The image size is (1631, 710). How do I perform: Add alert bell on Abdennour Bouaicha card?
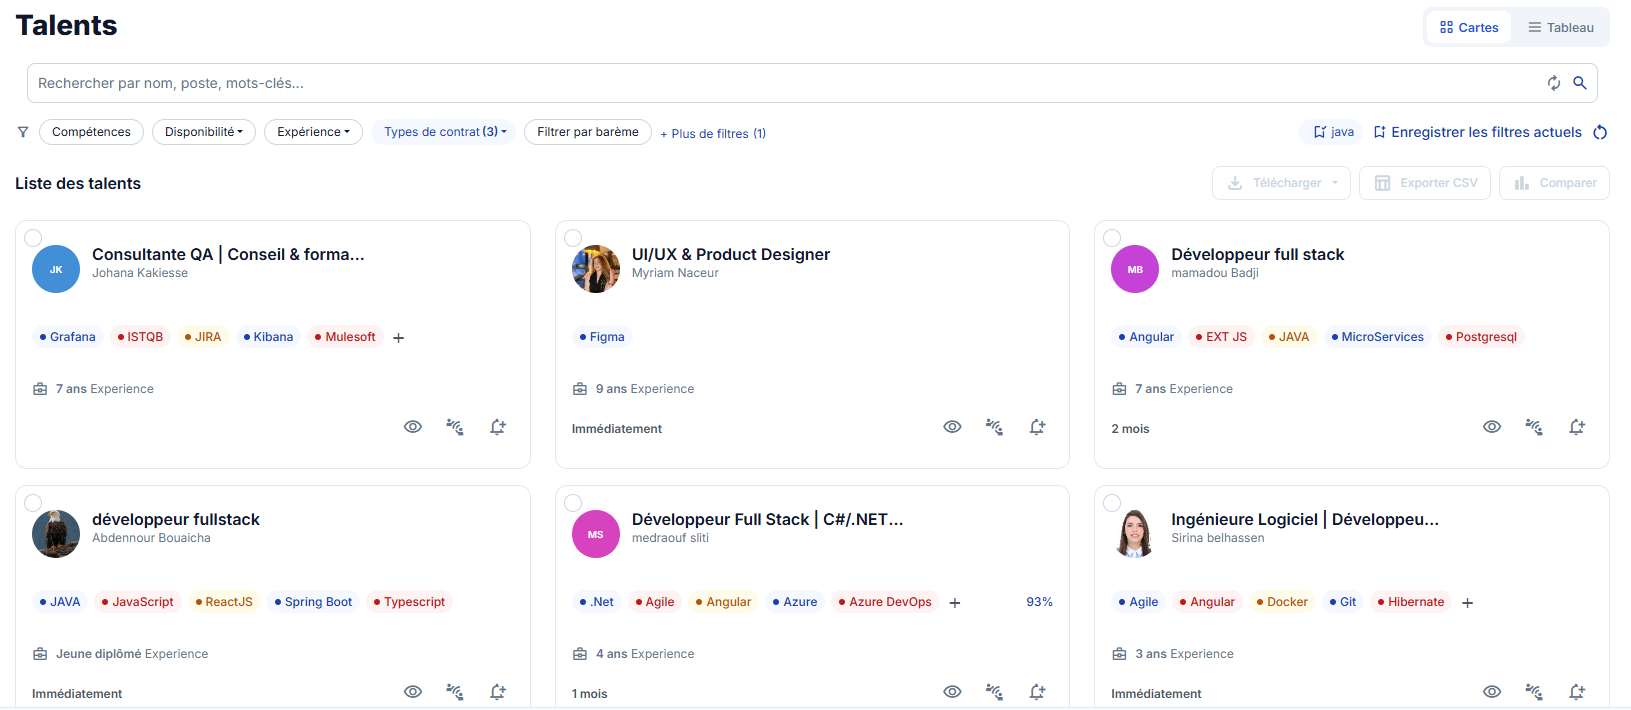pos(498,692)
